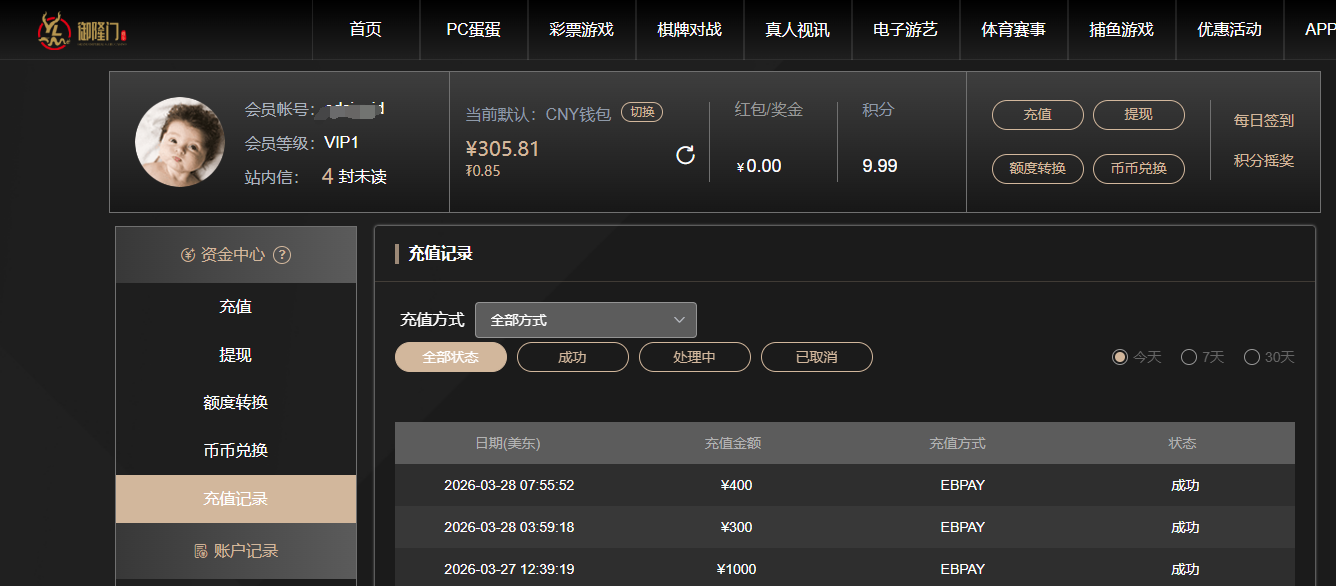This screenshot has height=586, width=1336.
Task: Open the 全部方式 payment method dropdown
Action: 586,319
